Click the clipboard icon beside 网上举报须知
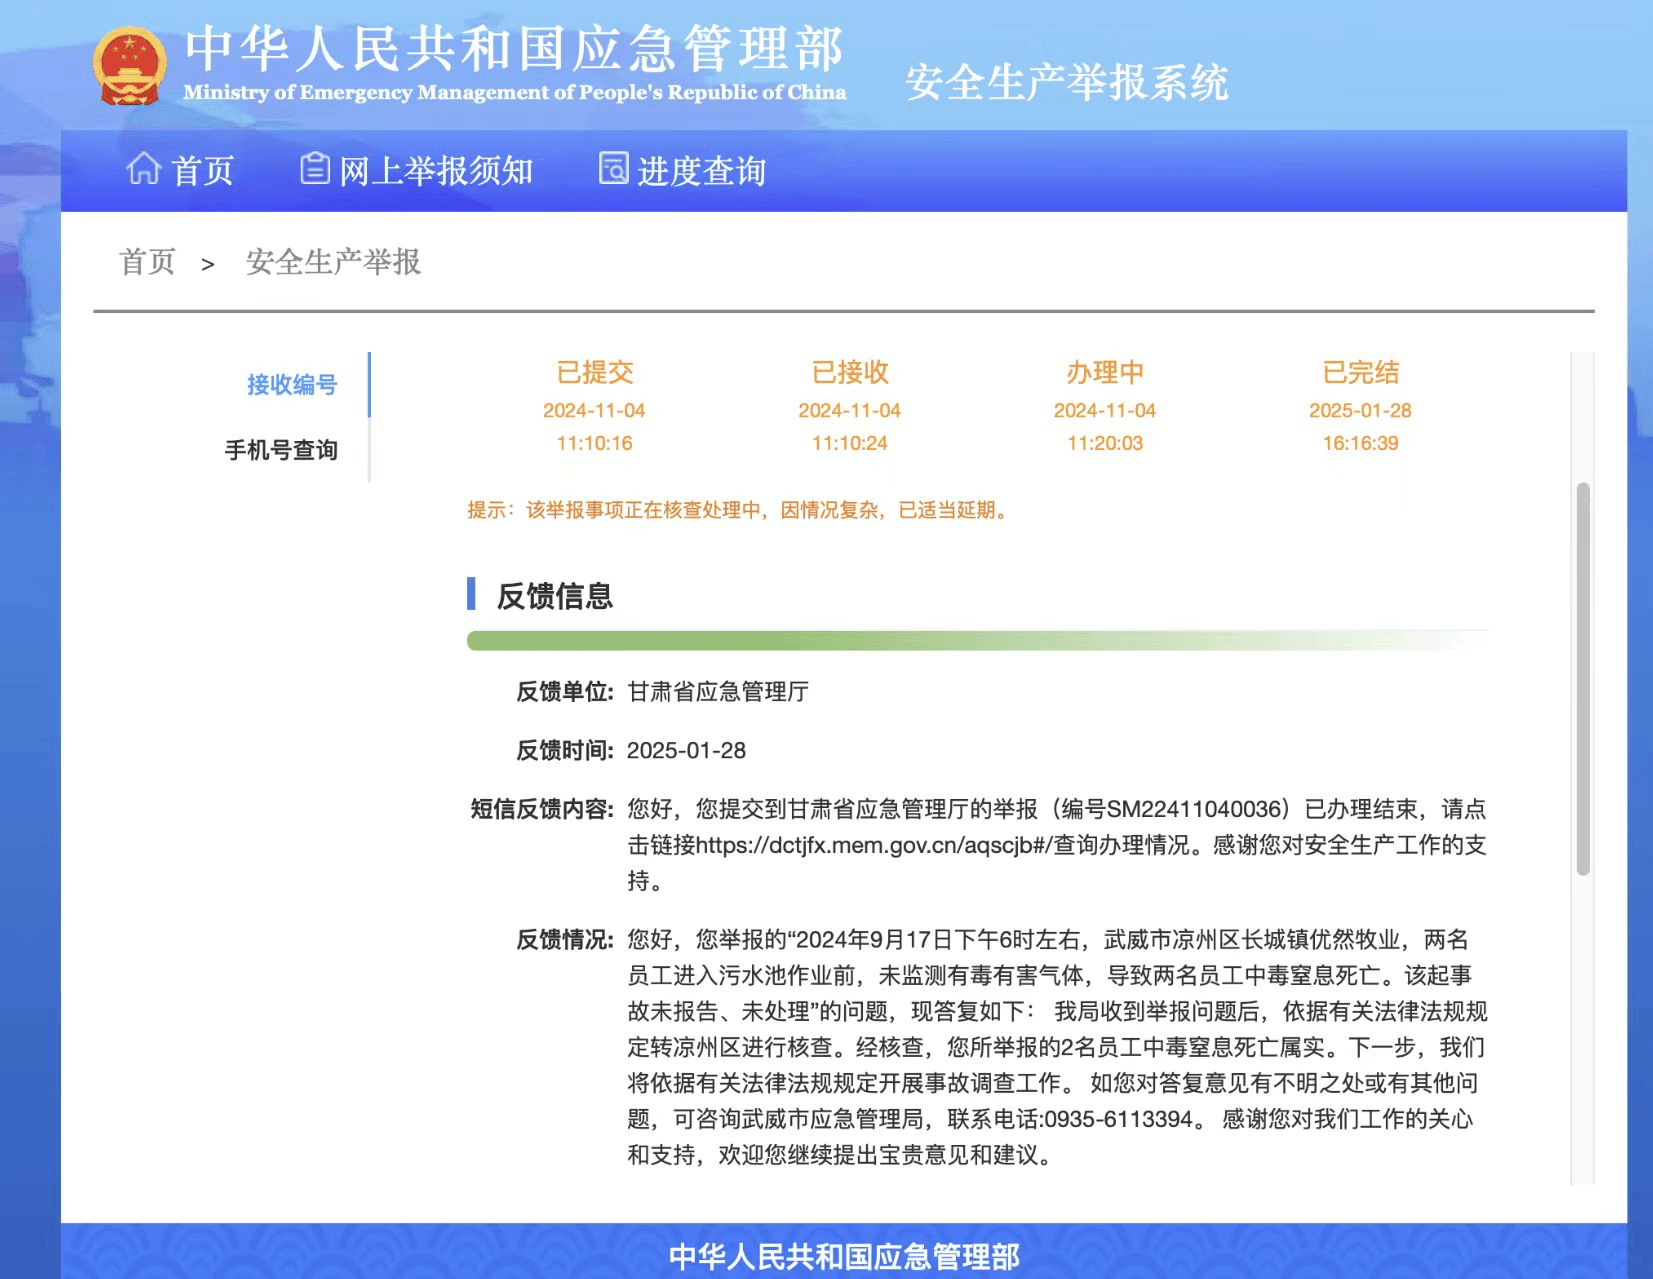Screen dimensions: 1653x1279 point(315,170)
